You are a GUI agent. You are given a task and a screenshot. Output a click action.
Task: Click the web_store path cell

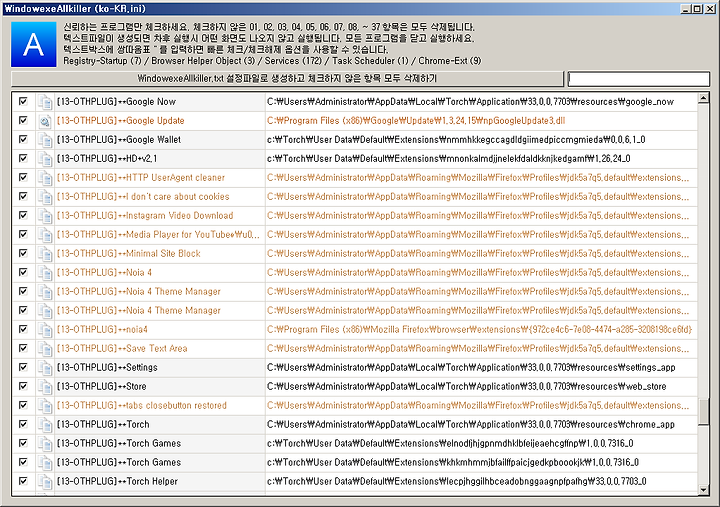[x=467, y=387]
